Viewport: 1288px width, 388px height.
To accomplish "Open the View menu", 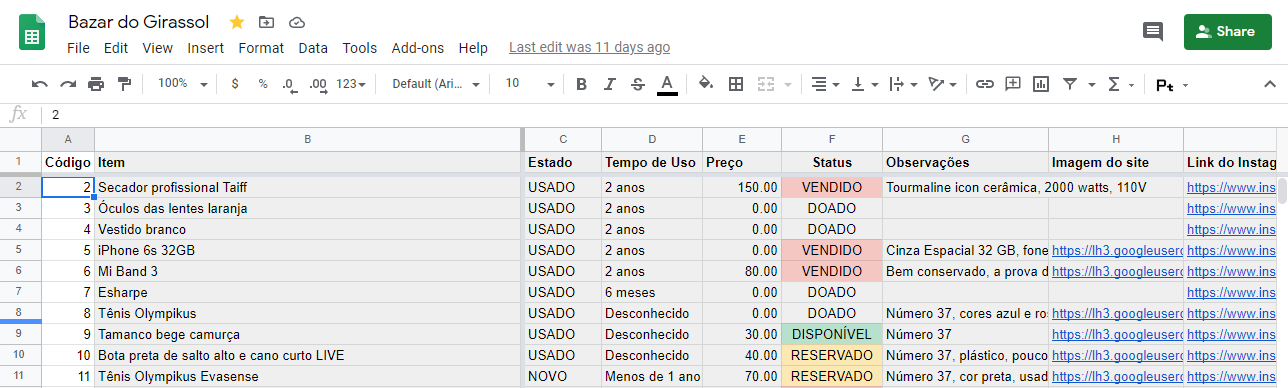I will [x=158, y=47].
